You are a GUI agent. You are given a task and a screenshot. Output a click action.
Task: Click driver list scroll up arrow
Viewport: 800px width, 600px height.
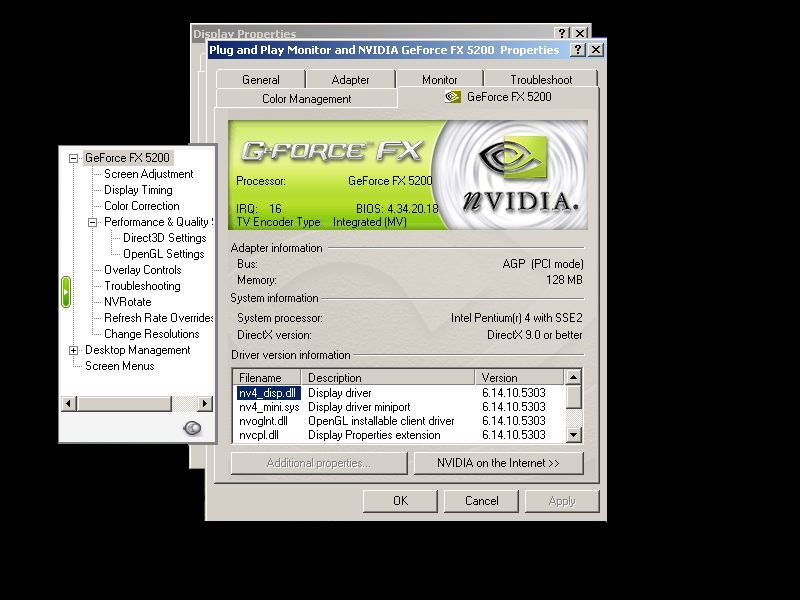coord(573,377)
